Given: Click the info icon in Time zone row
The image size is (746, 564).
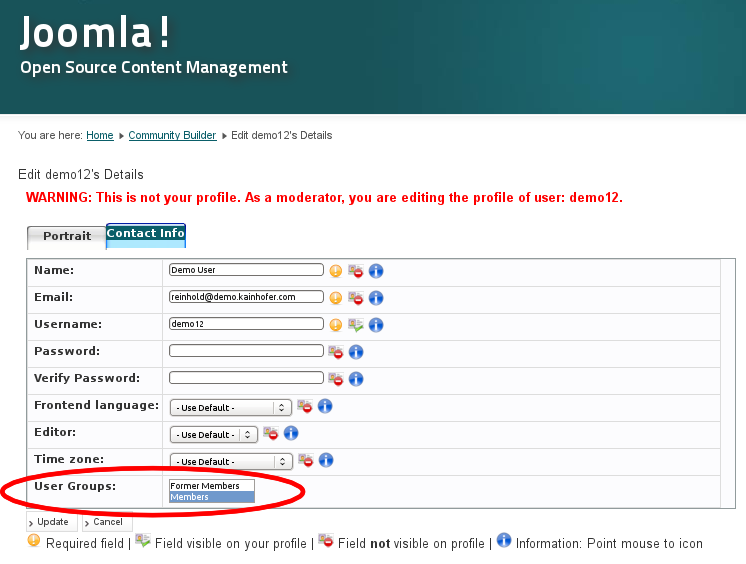Looking at the screenshot, I should pyautogui.click(x=325, y=461).
